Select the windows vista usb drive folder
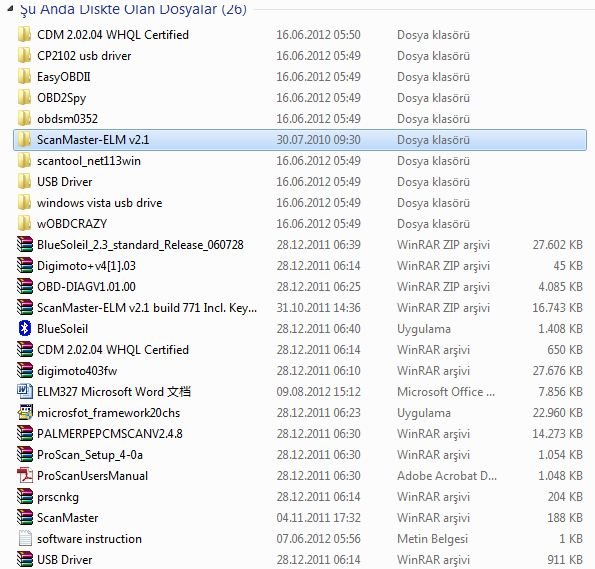 (300, 203)
